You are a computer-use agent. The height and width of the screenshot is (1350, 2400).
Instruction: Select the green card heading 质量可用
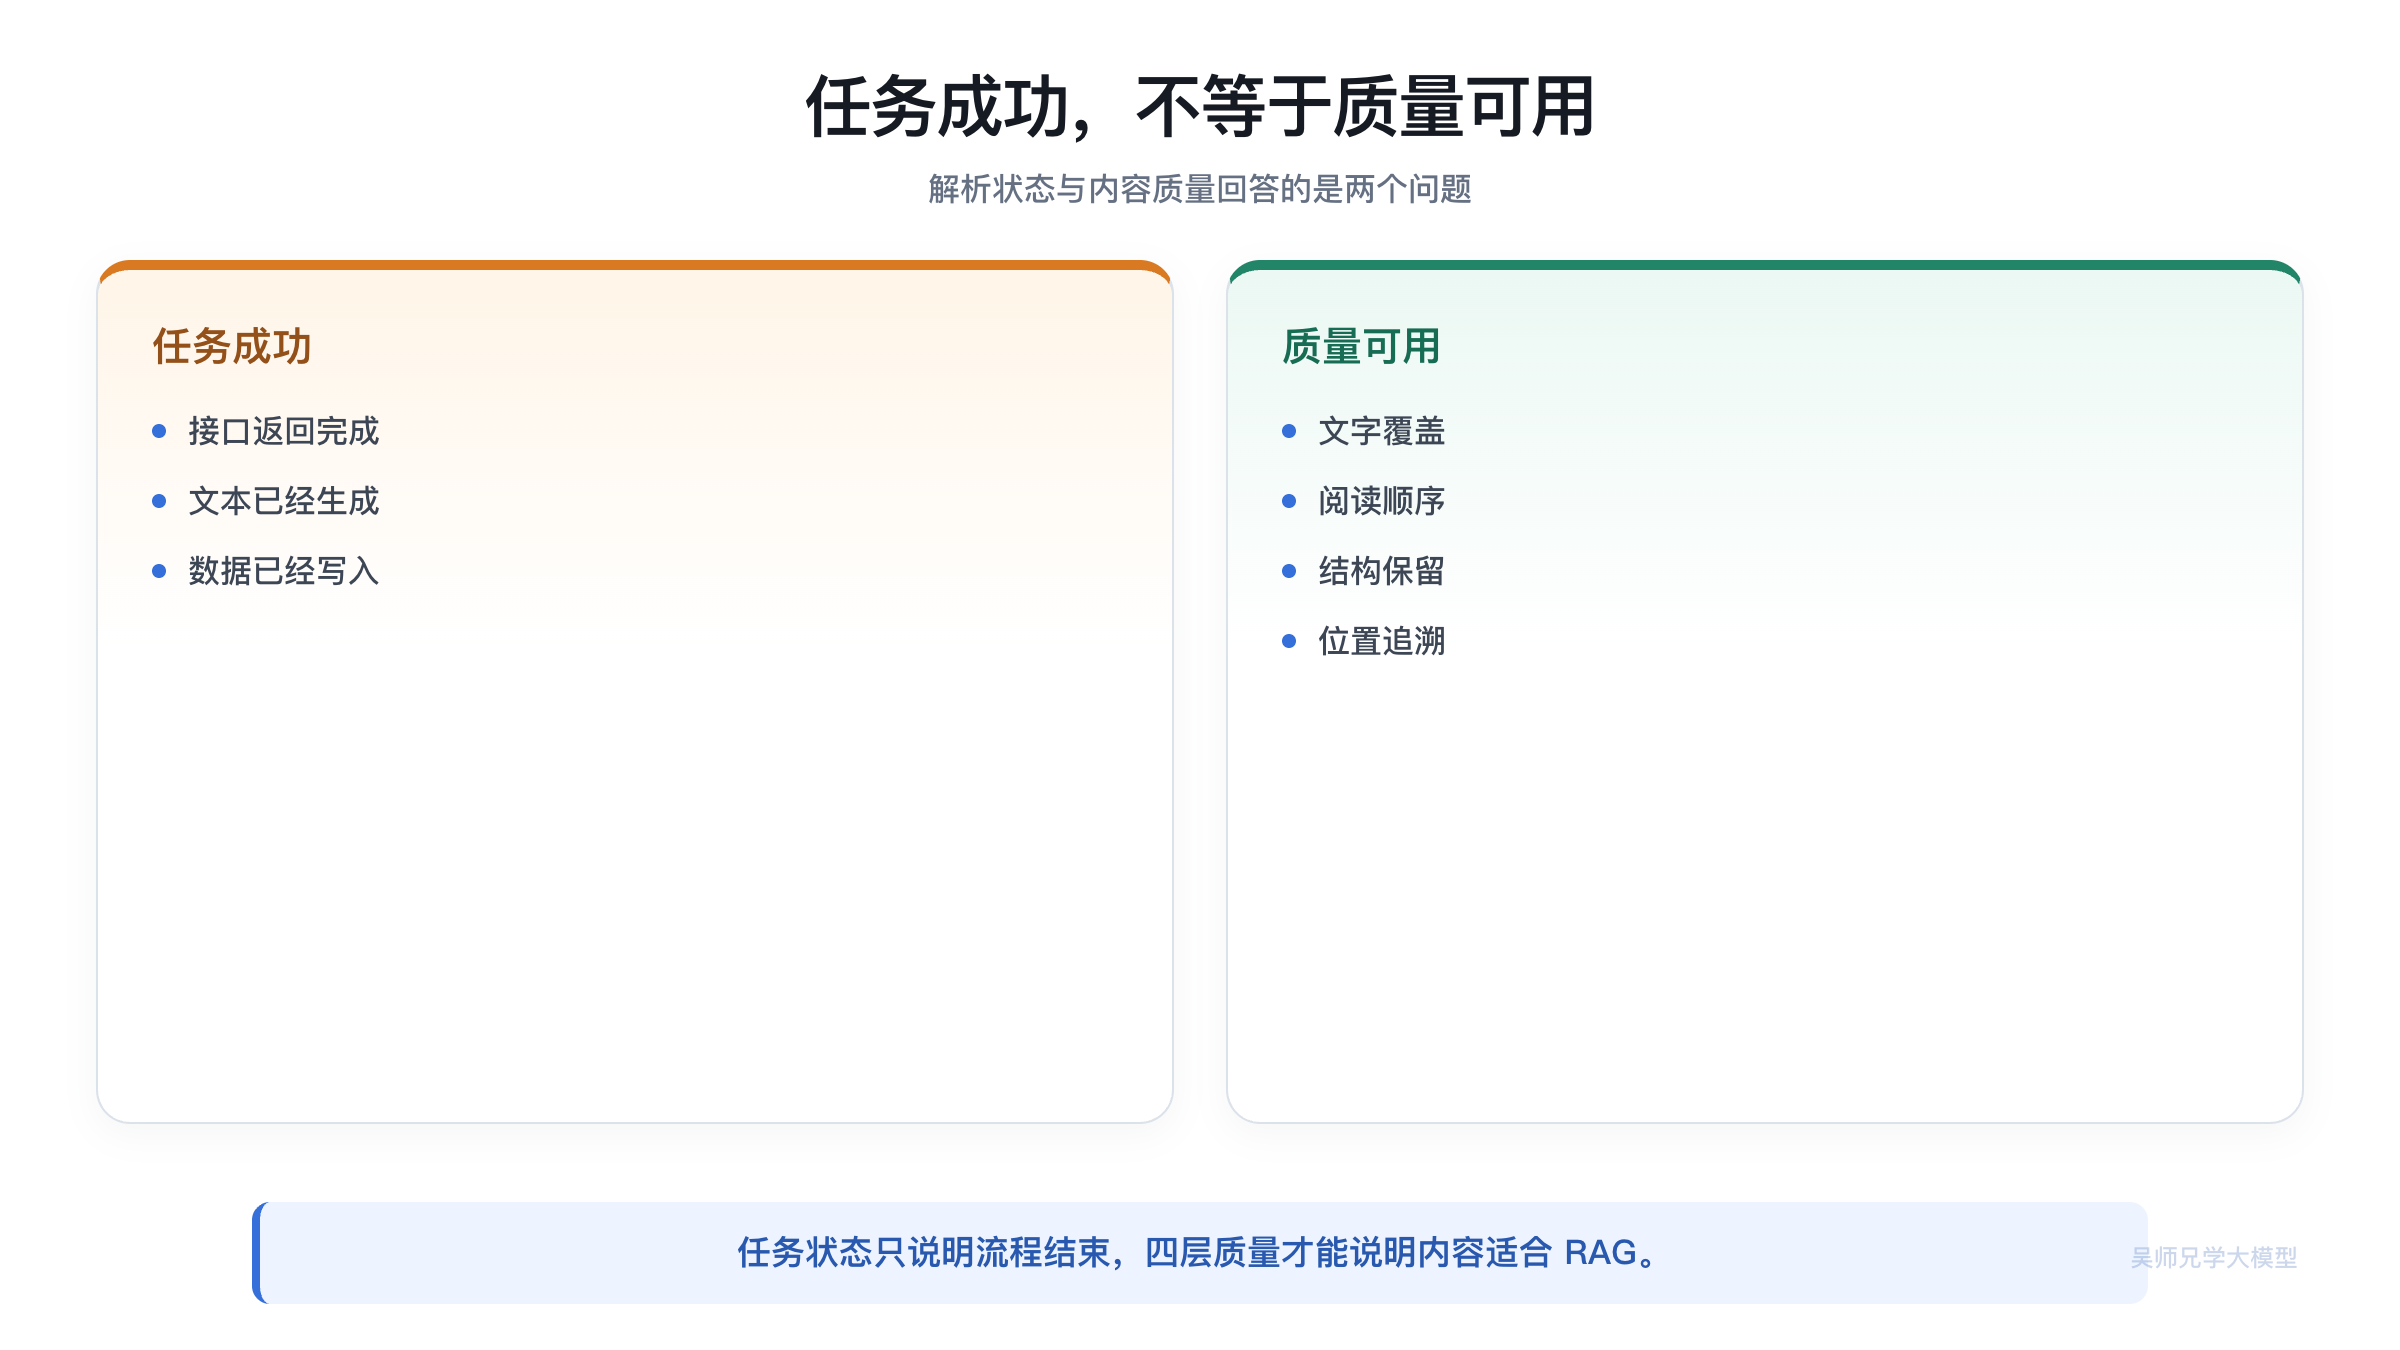(x=1361, y=347)
